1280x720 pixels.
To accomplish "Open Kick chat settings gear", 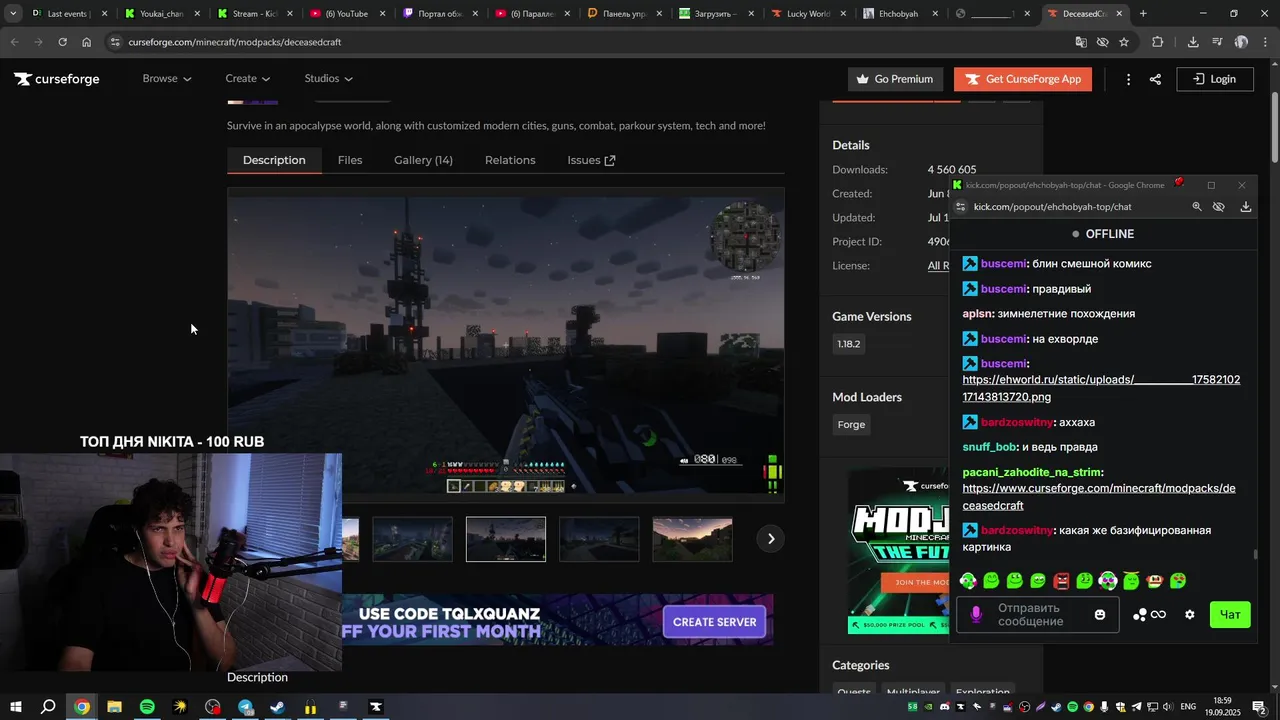I will point(1189,614).
